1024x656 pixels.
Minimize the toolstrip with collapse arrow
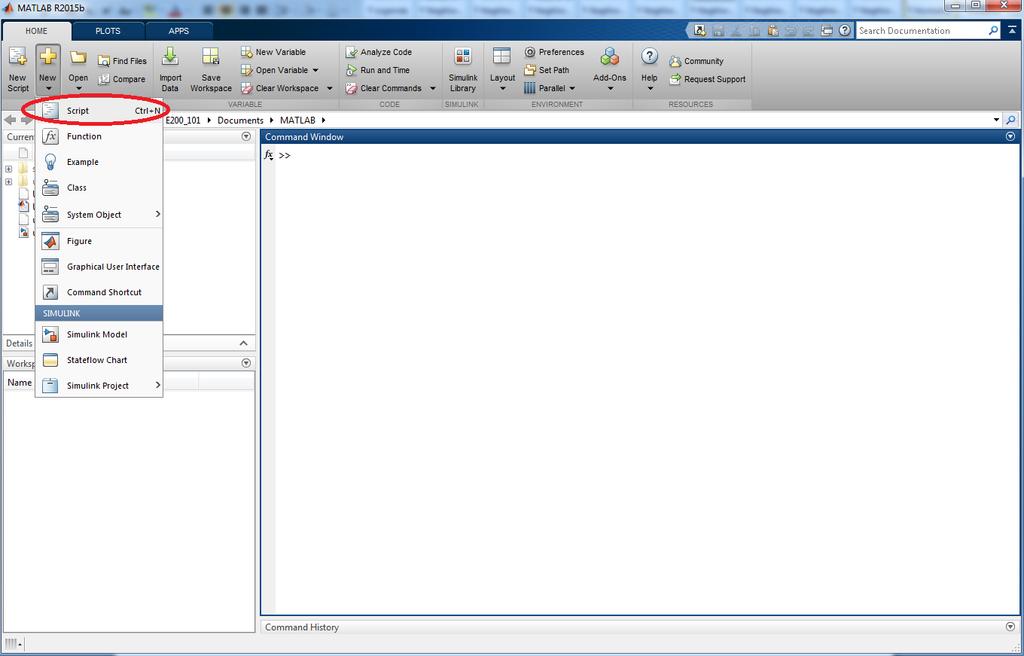[1012, 31]
